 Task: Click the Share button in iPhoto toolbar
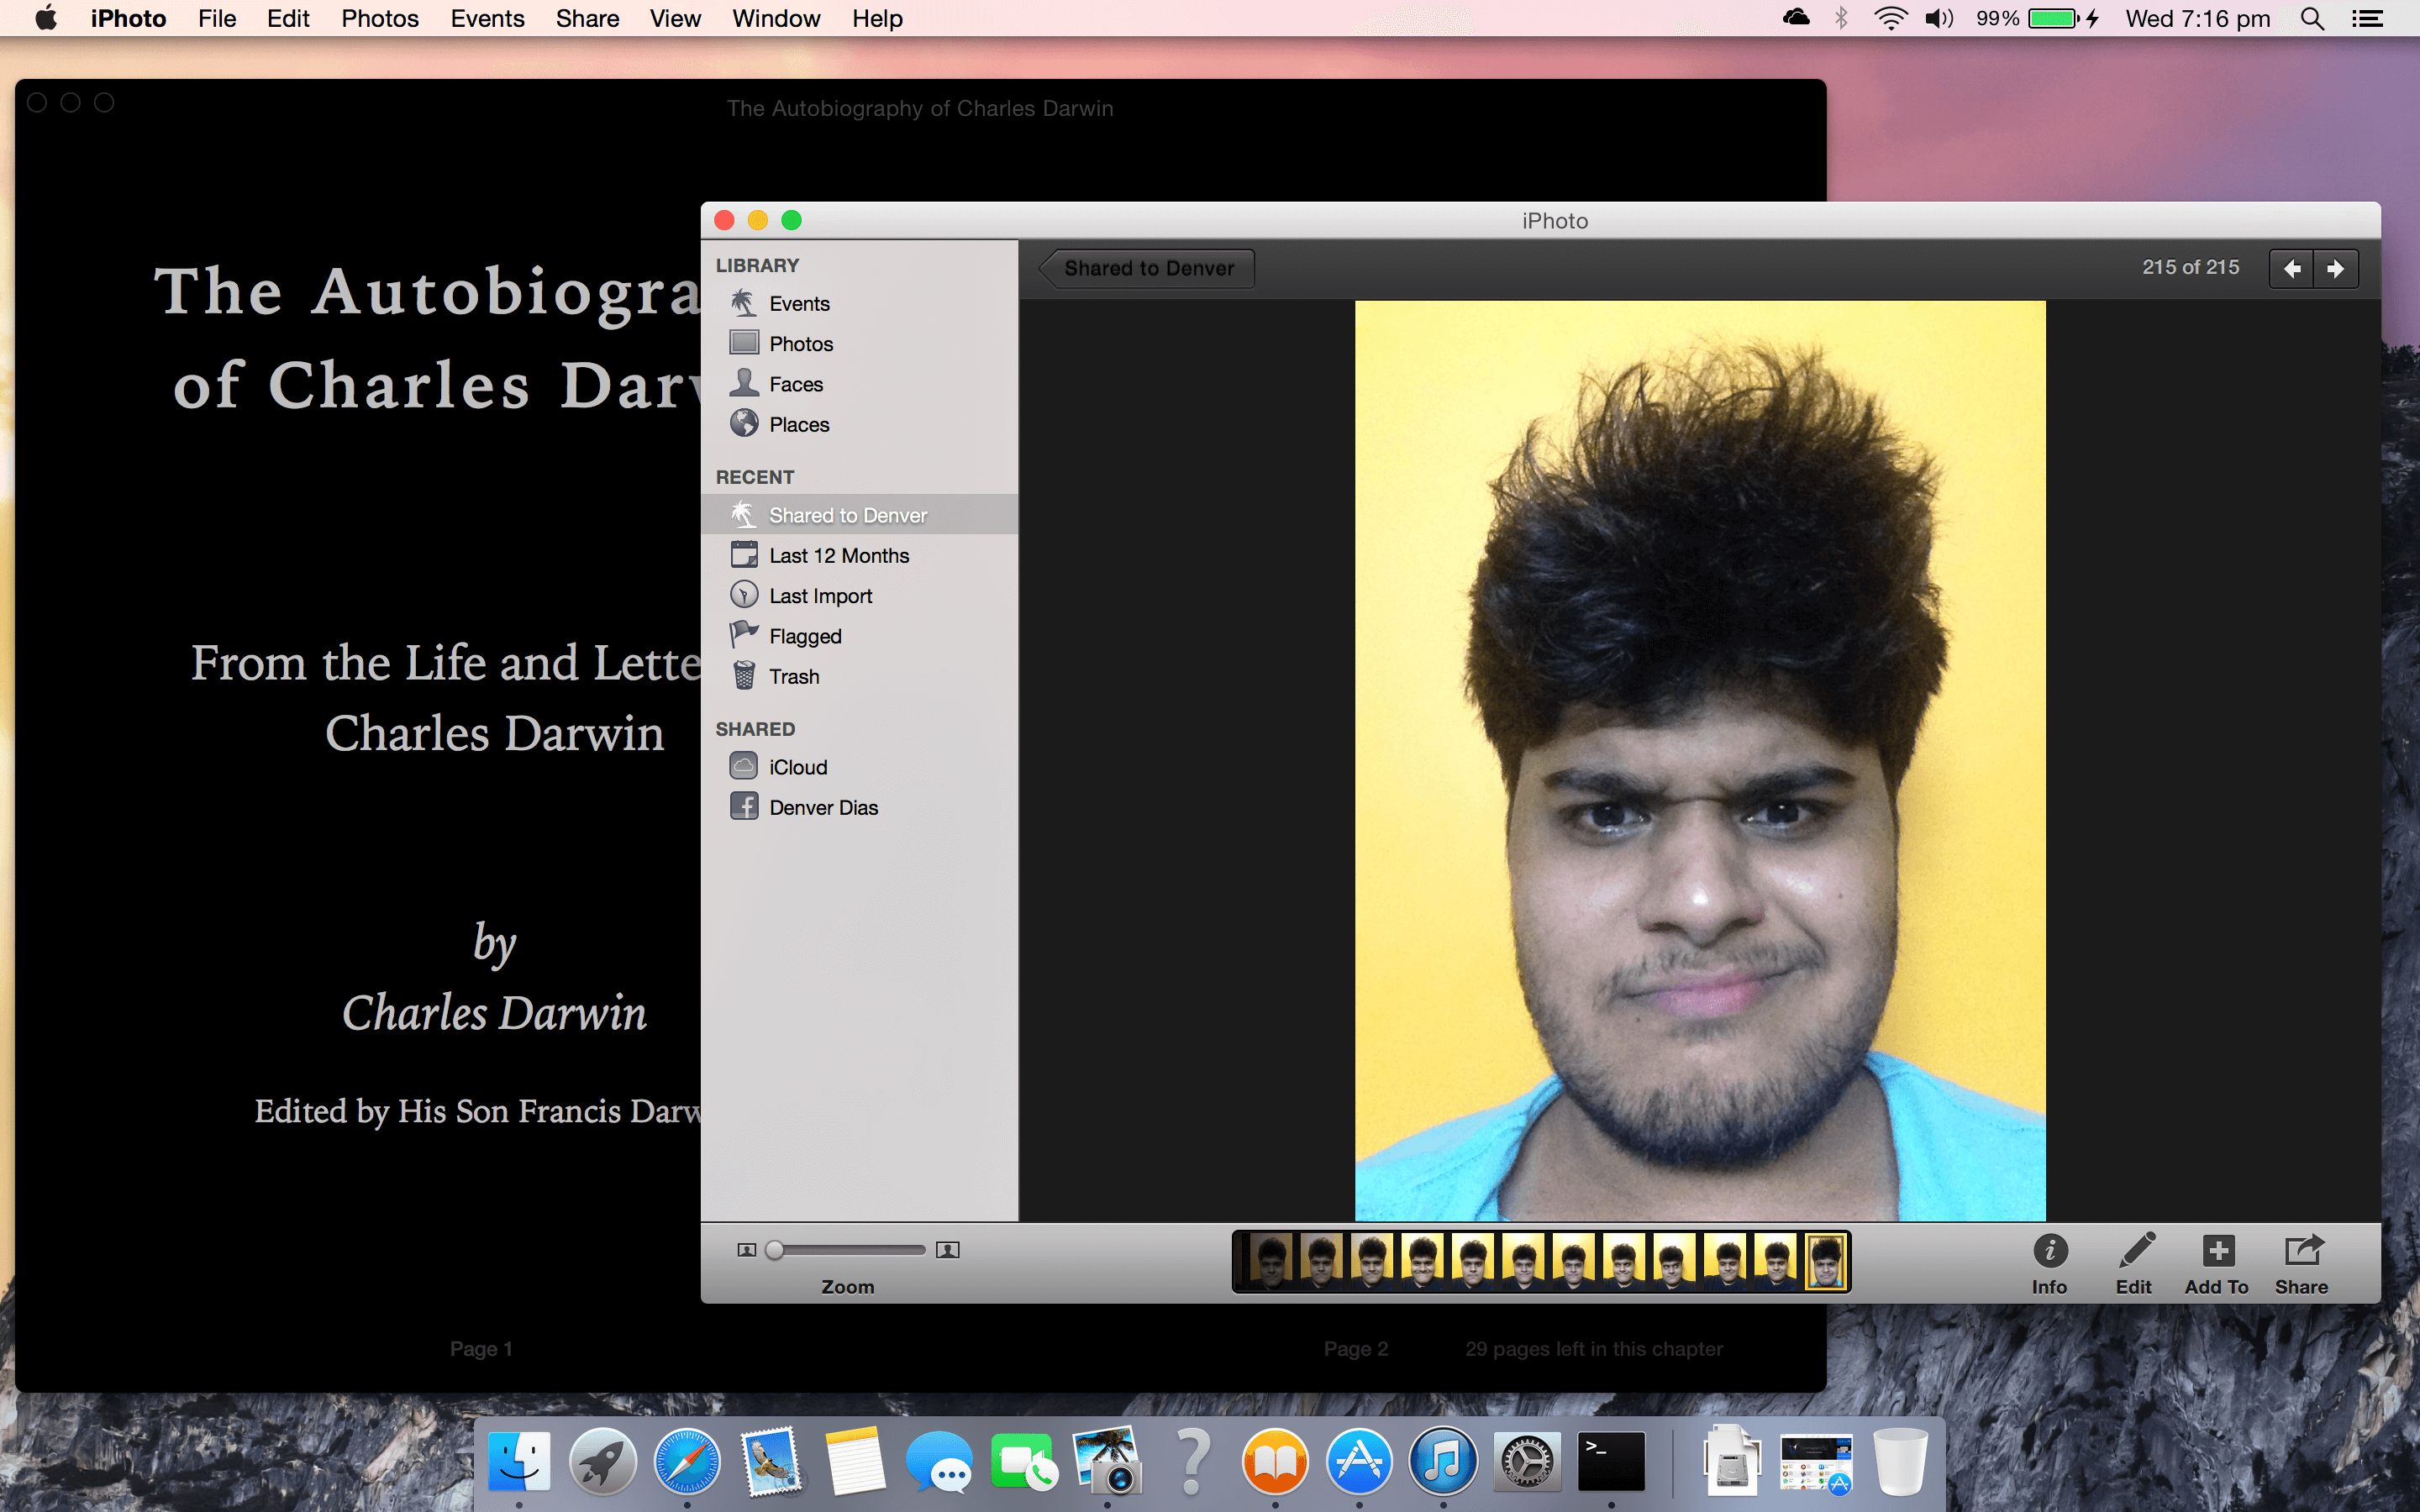2302,1263
